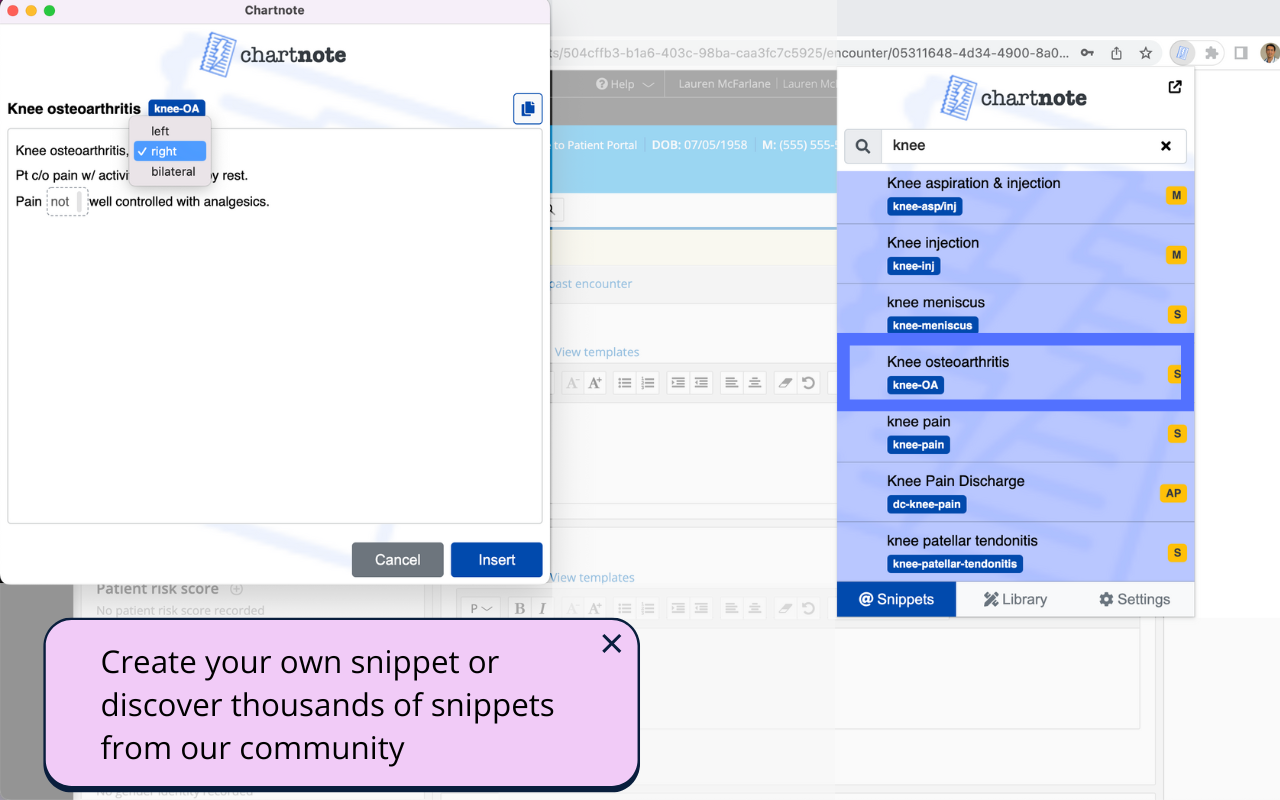Click the Cancel button
This screenshot has height=800, width=1280.
pos(398,560)
